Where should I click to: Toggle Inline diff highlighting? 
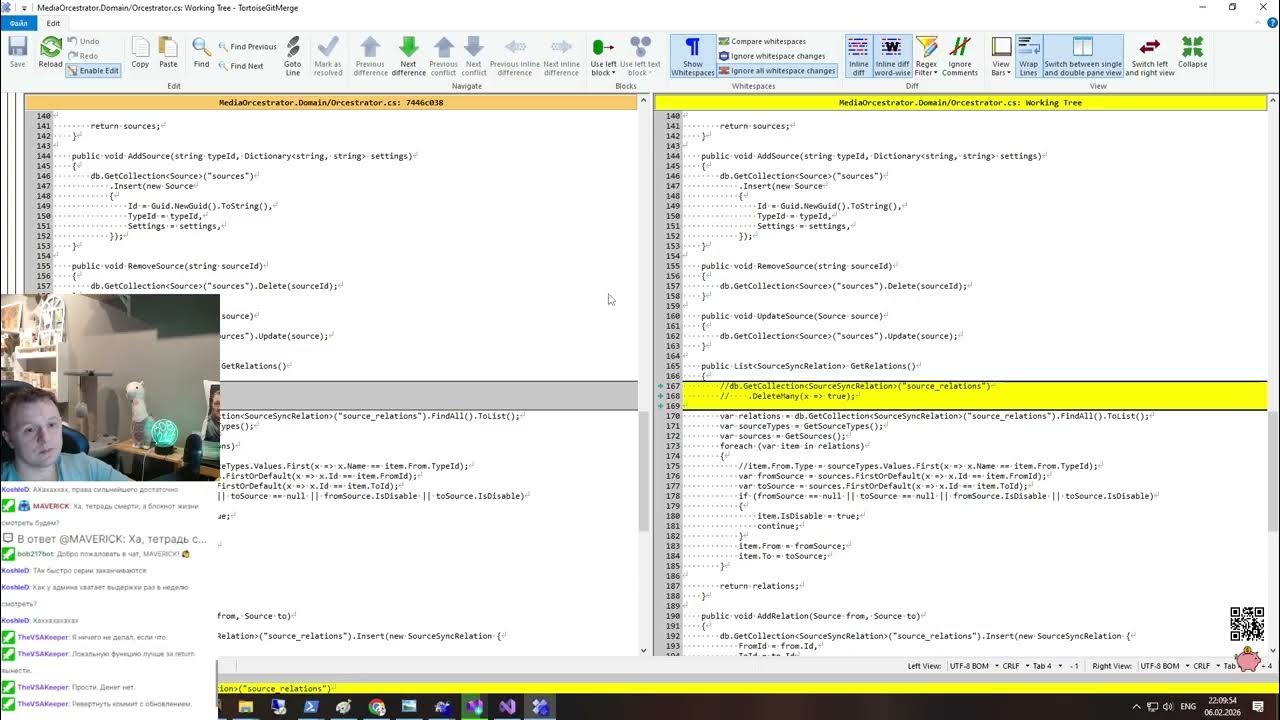click(x=858, y=56)
